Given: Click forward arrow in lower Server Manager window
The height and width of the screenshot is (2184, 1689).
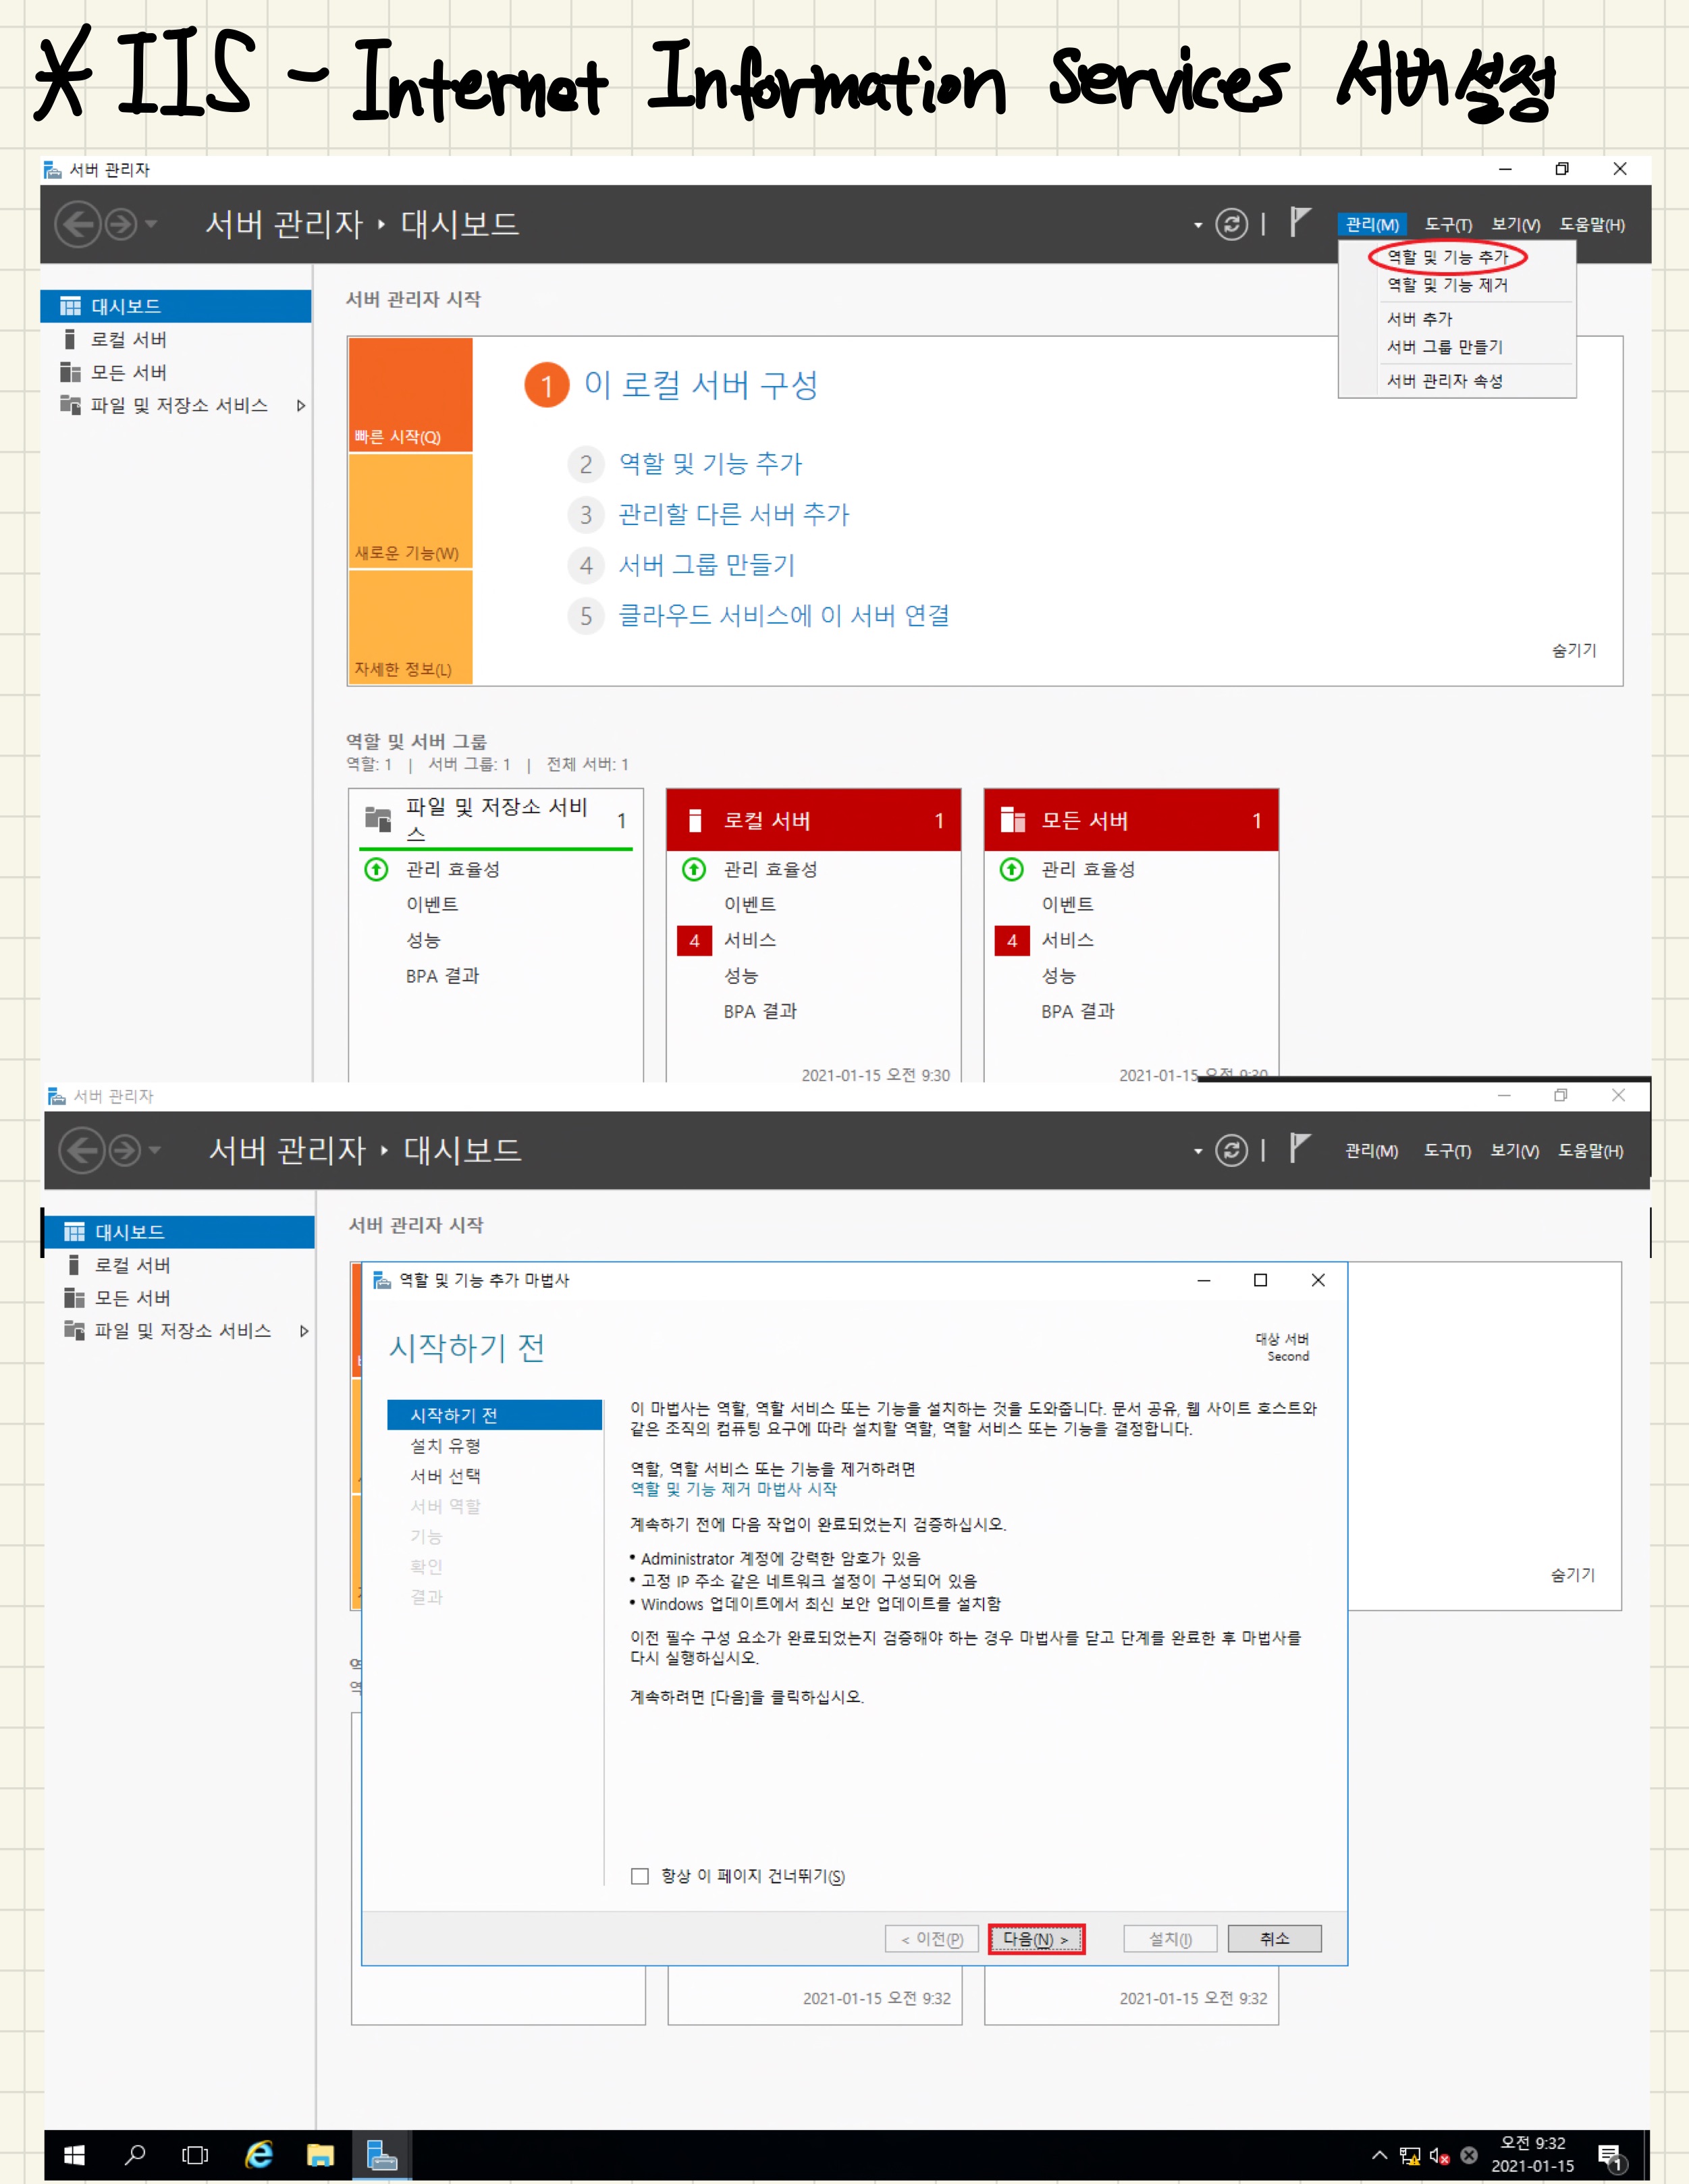Looking at the screenshot, I should (125, 1150).
